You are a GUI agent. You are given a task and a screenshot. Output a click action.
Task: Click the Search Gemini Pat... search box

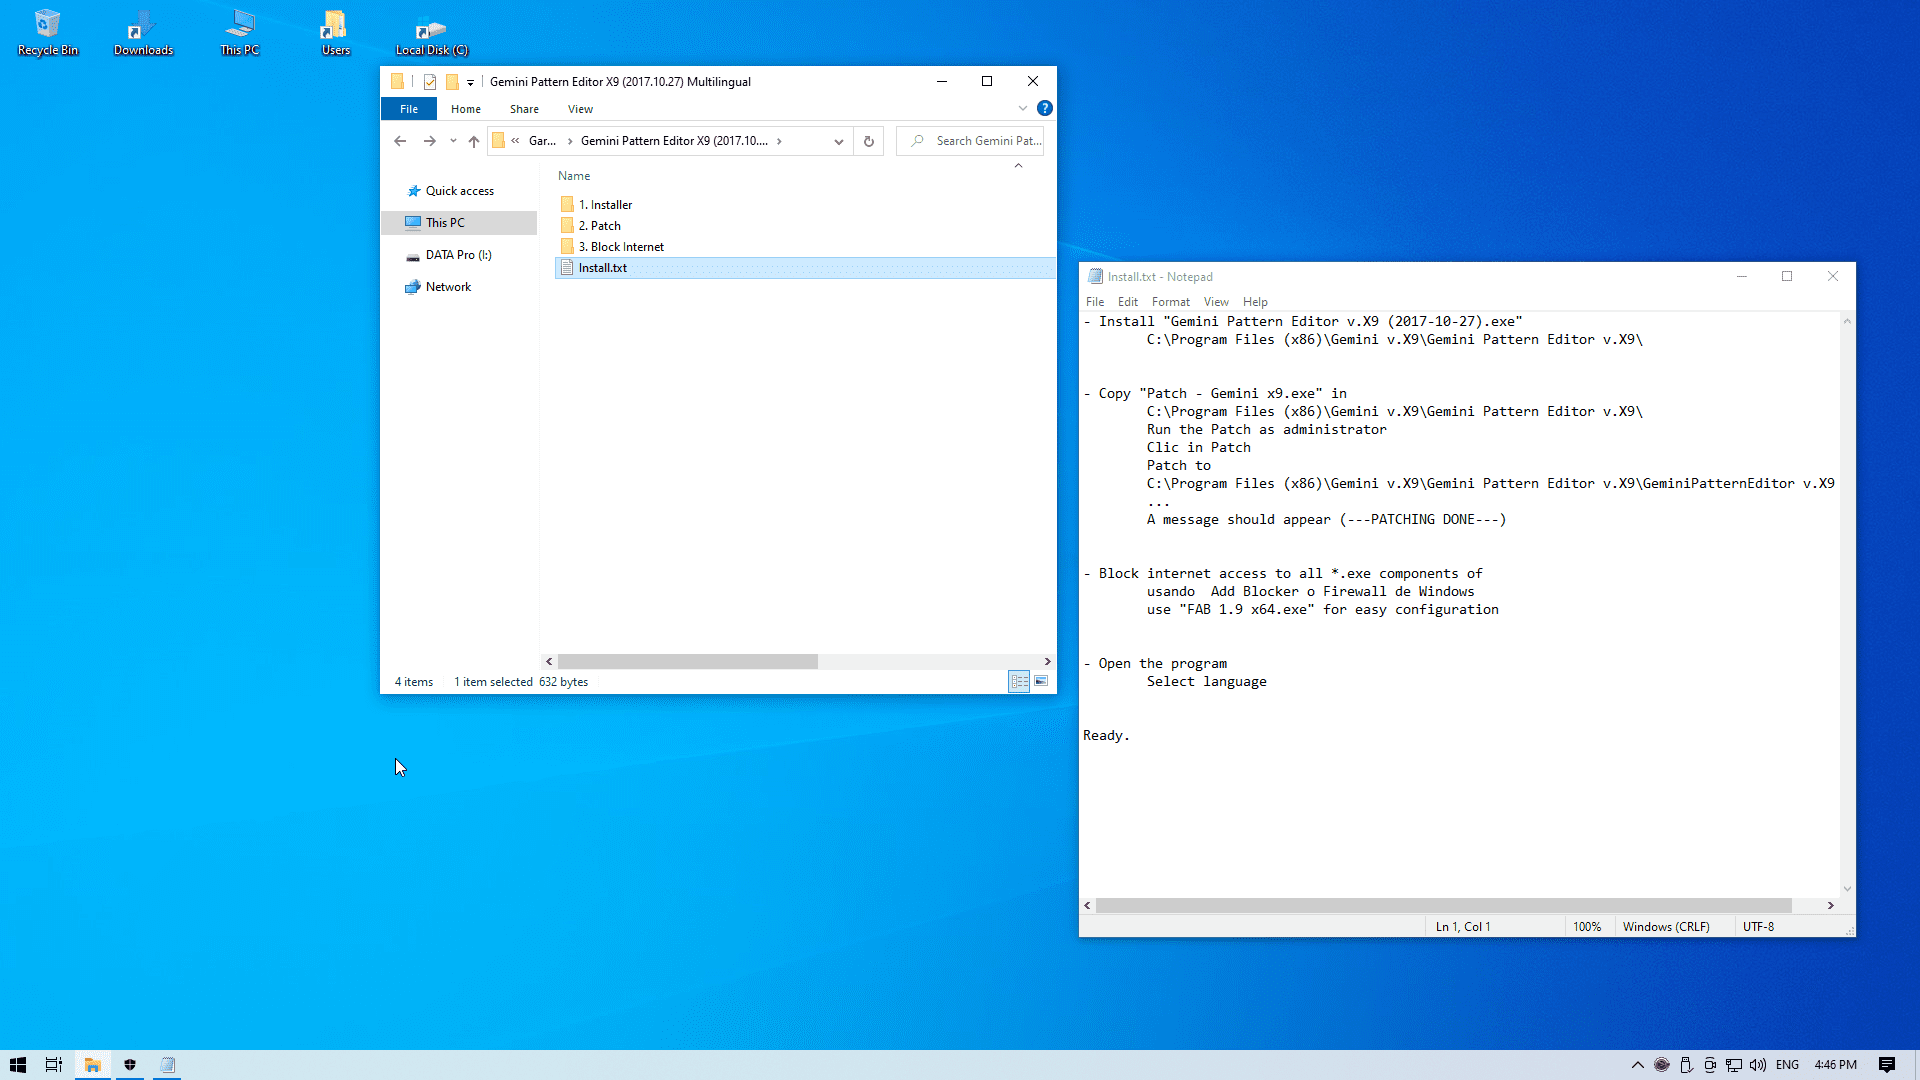(985, 141)
